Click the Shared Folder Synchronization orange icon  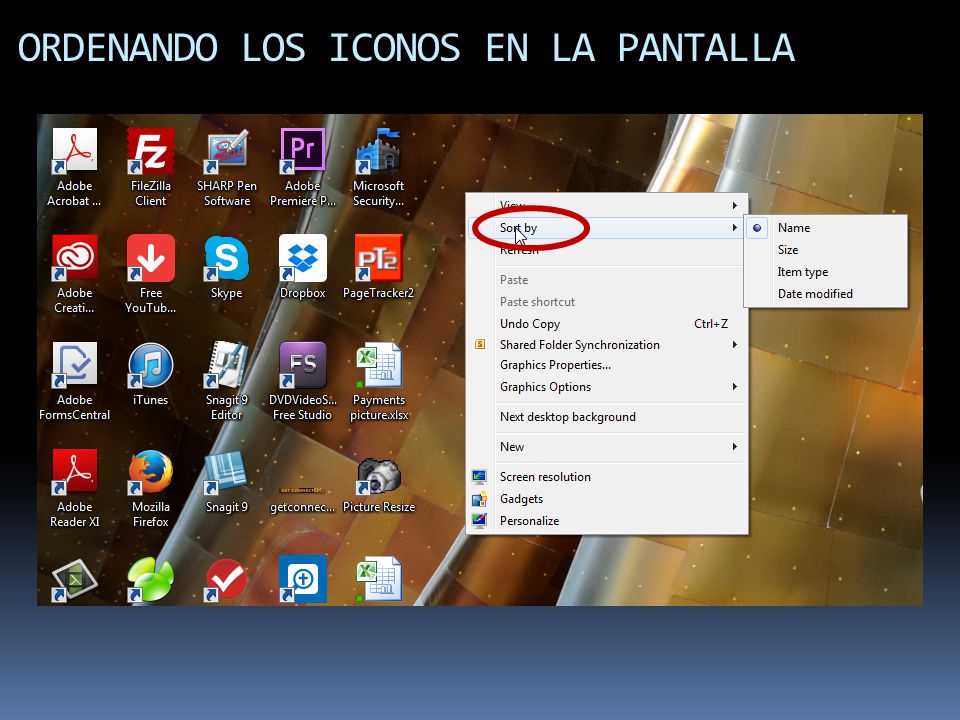pos(480,344)
